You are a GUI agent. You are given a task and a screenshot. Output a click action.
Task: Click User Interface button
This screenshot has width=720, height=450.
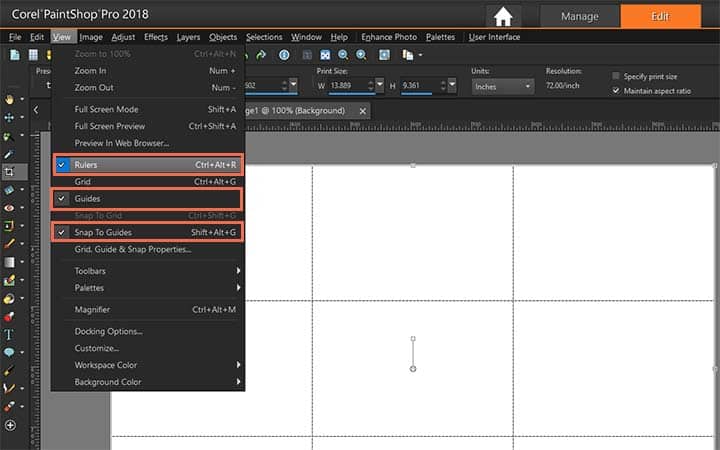tap(494, 37)
